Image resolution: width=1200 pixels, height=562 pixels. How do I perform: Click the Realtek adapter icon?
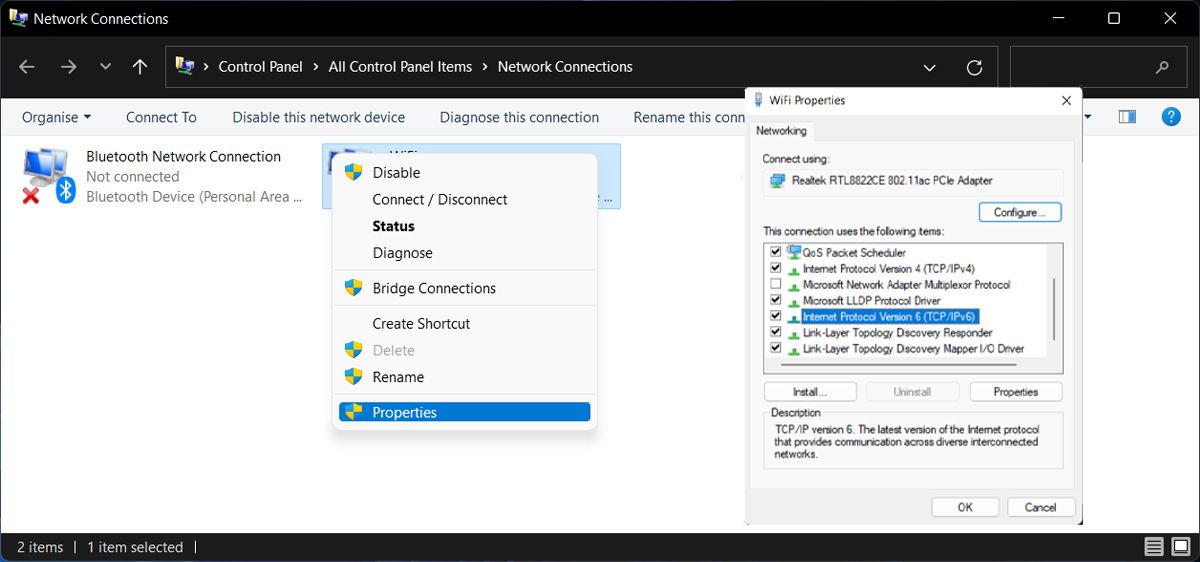[x=778, y=181]
